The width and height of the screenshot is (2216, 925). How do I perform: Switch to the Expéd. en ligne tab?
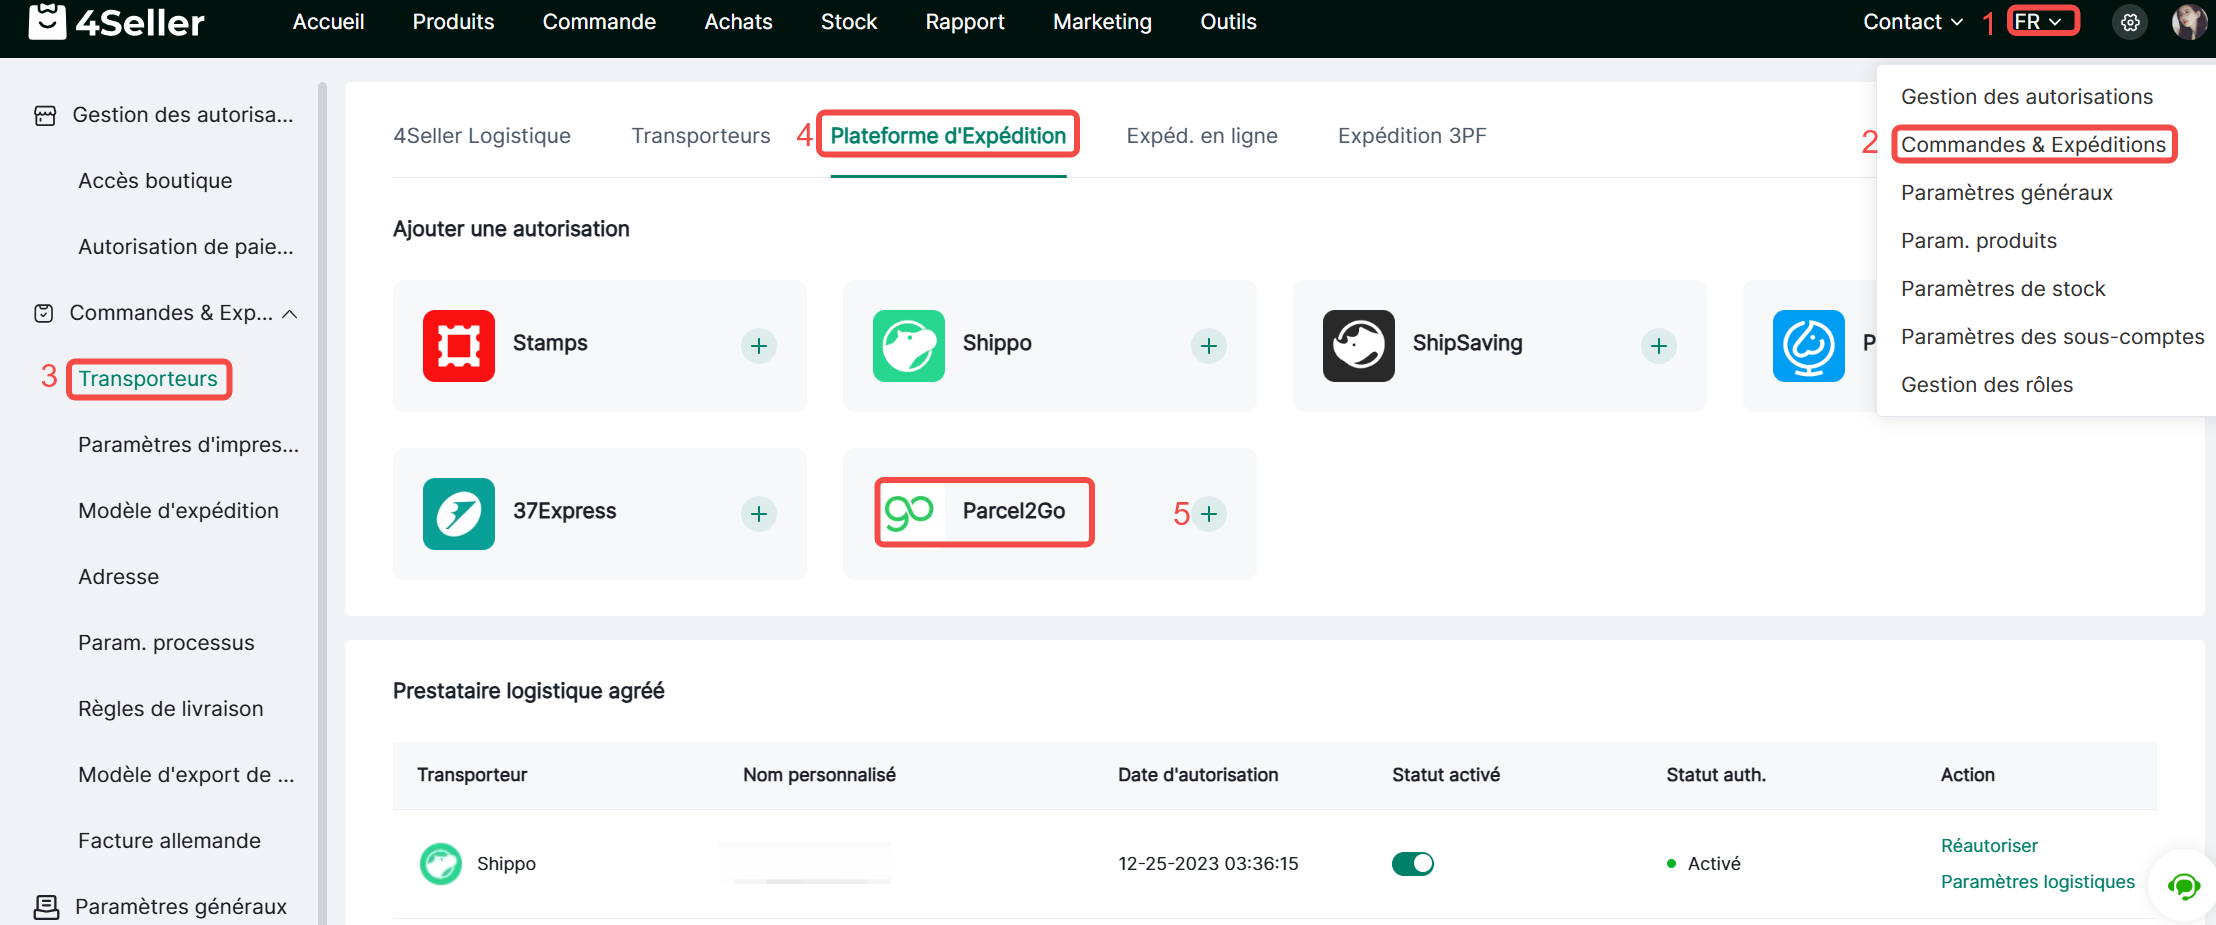pos(1201,136)
